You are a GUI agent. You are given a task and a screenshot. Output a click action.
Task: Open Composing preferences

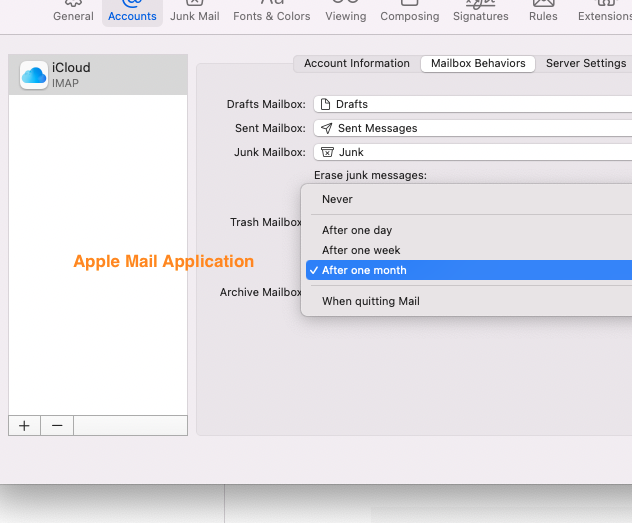pyautogui.click(x=410, y=11)
